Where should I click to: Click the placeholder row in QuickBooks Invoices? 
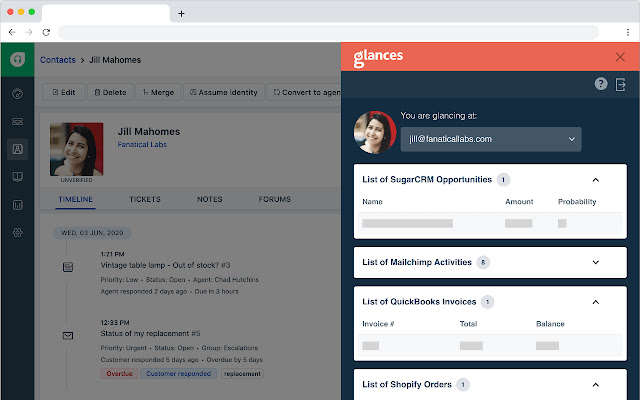coord(490,346)
